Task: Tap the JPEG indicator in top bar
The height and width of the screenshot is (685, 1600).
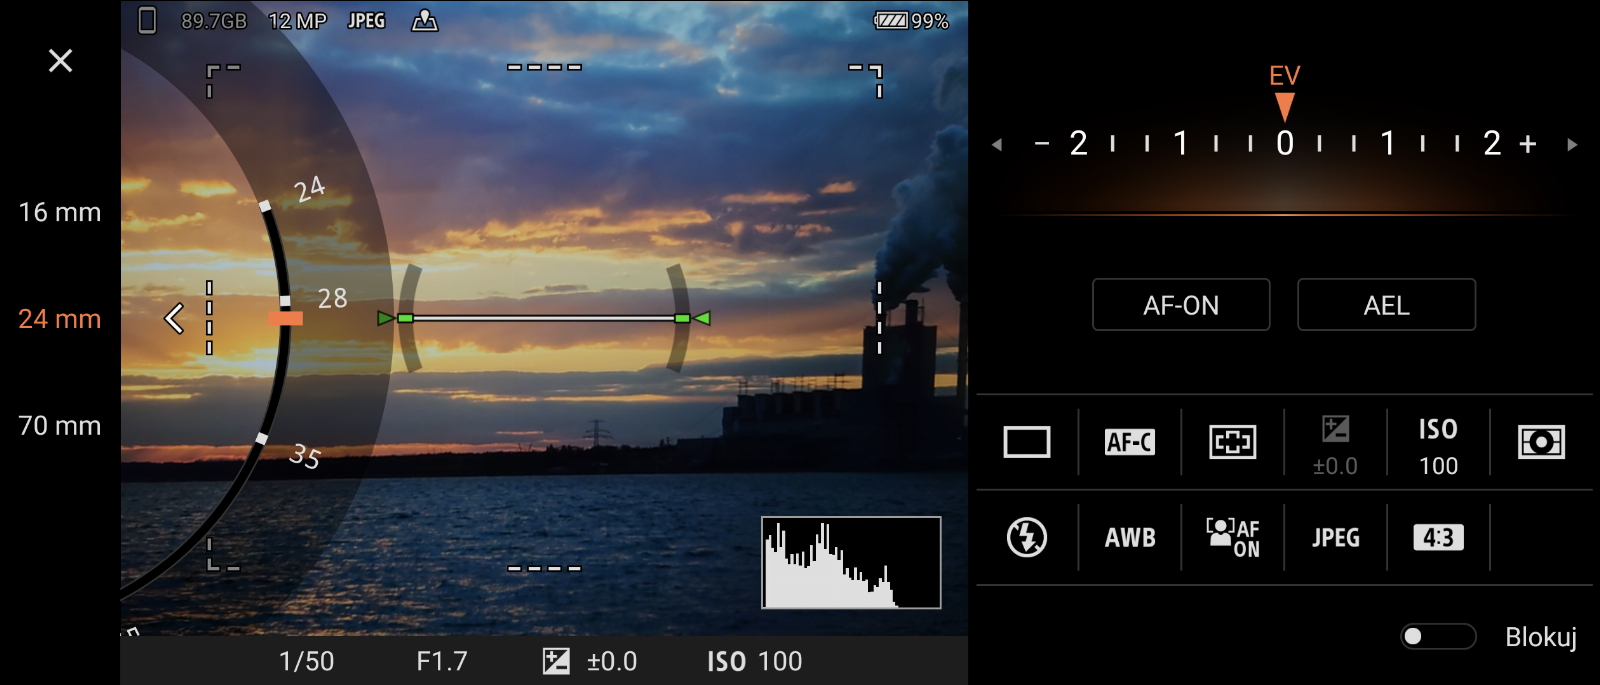Action: coord(366,21)
